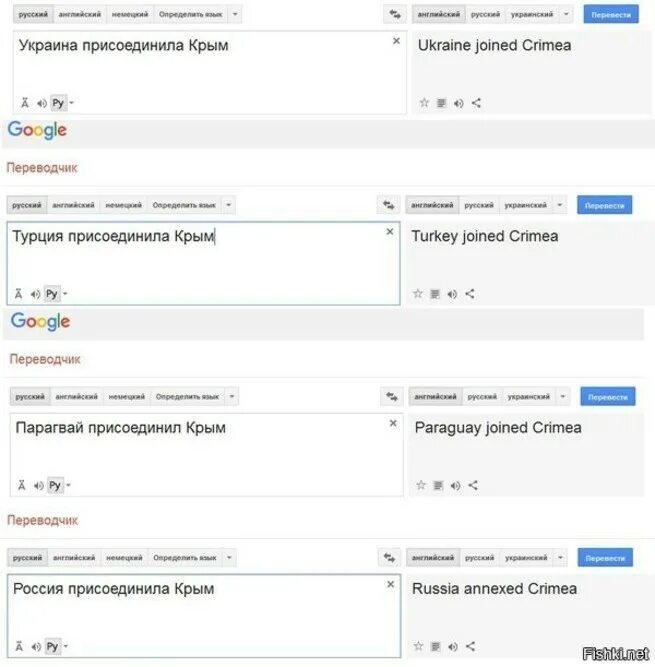The image size is (655, 667).
Task: Listen to 'Turkey joined Crimea' translation audio
Action: [x=452, y=294]
